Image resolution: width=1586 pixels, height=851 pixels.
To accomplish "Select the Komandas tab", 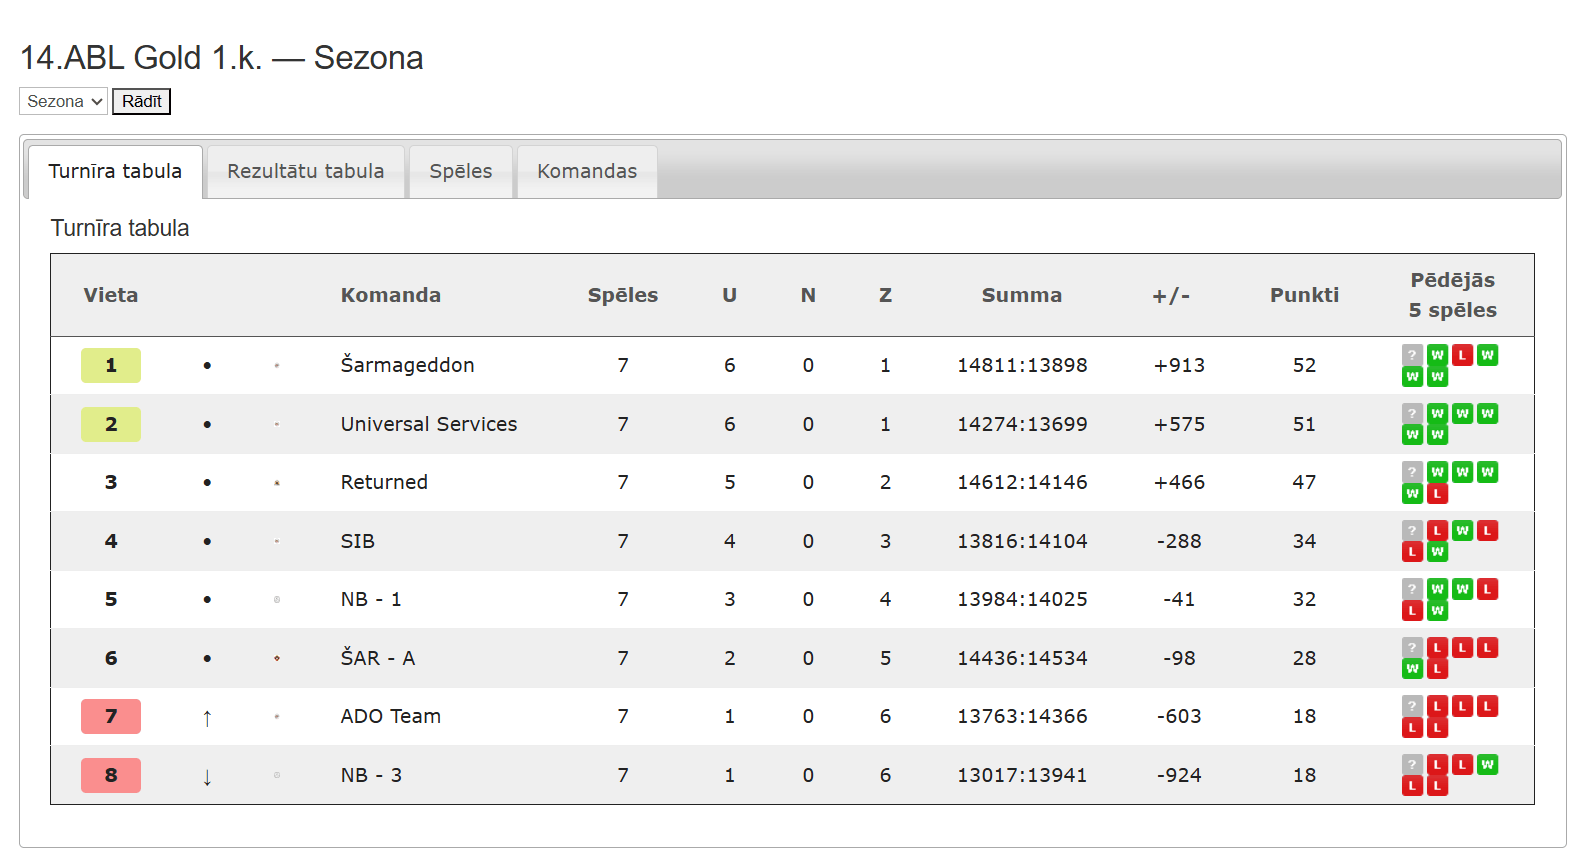I will pos(587,171).
